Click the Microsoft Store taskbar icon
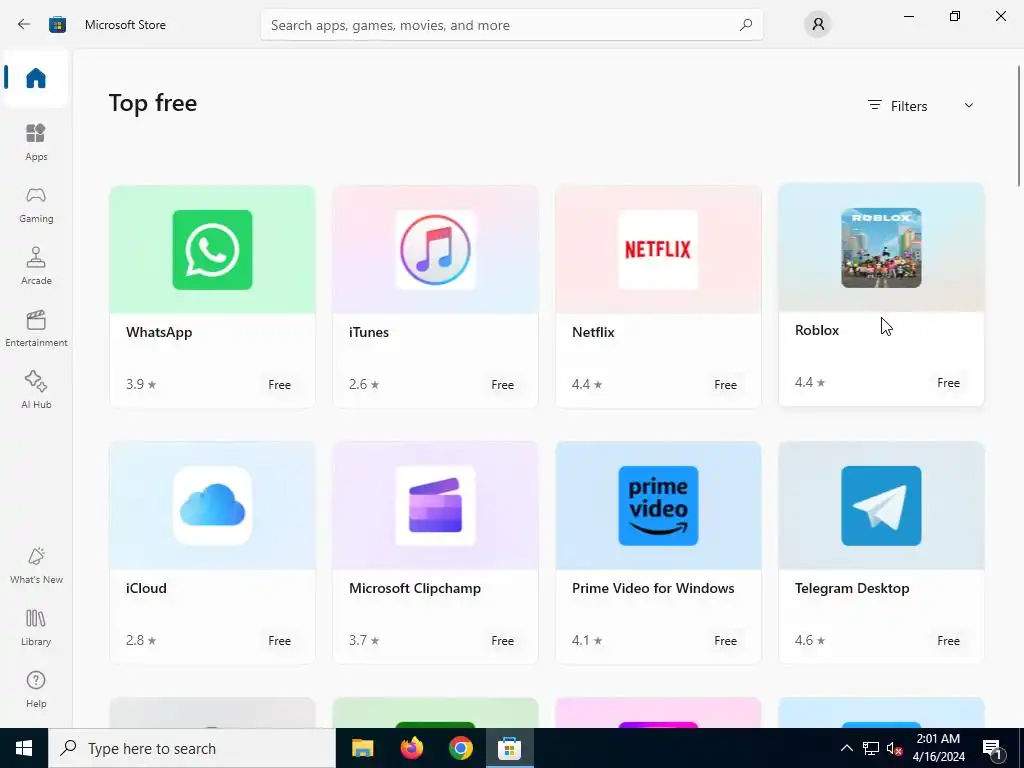This screenshot has height=768, width=1024. (509, 748)
